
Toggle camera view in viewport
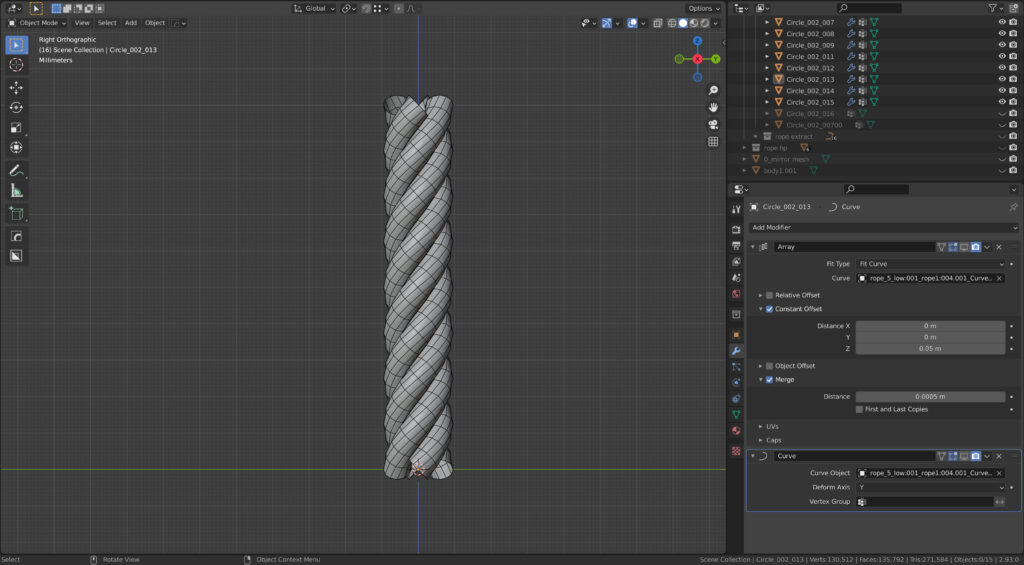pyautogui.click(x=713, y=124)
